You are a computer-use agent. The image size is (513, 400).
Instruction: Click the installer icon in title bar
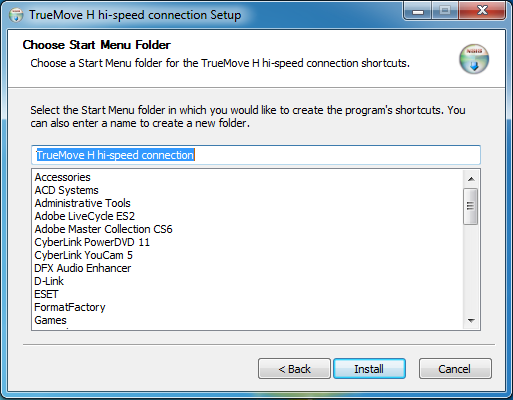pyautogui.click(x=16, y=15)
